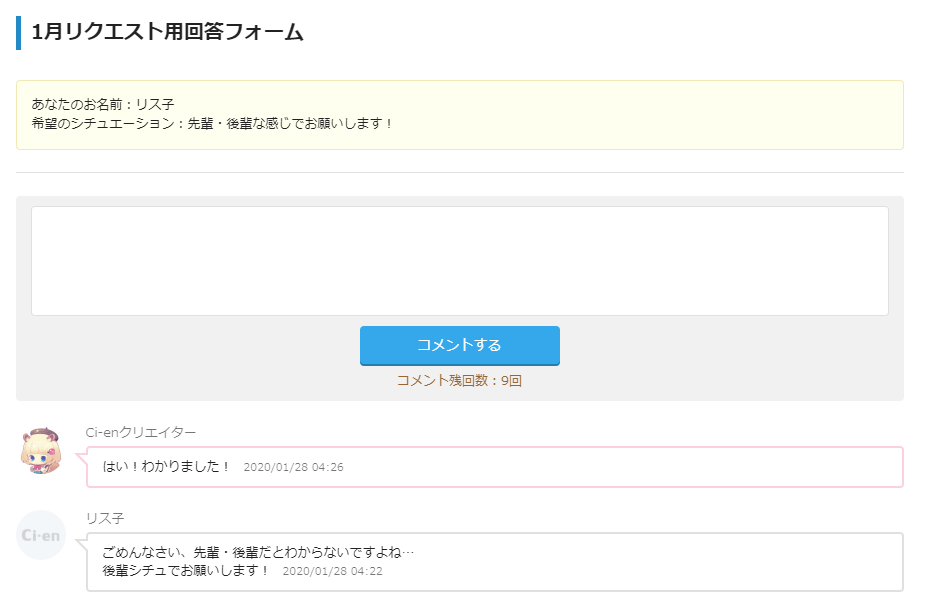Click the Ci-enクリエイター commenter name
This screenshot has width=930, height=612.
pyautogui.click(x=141, y=432)
